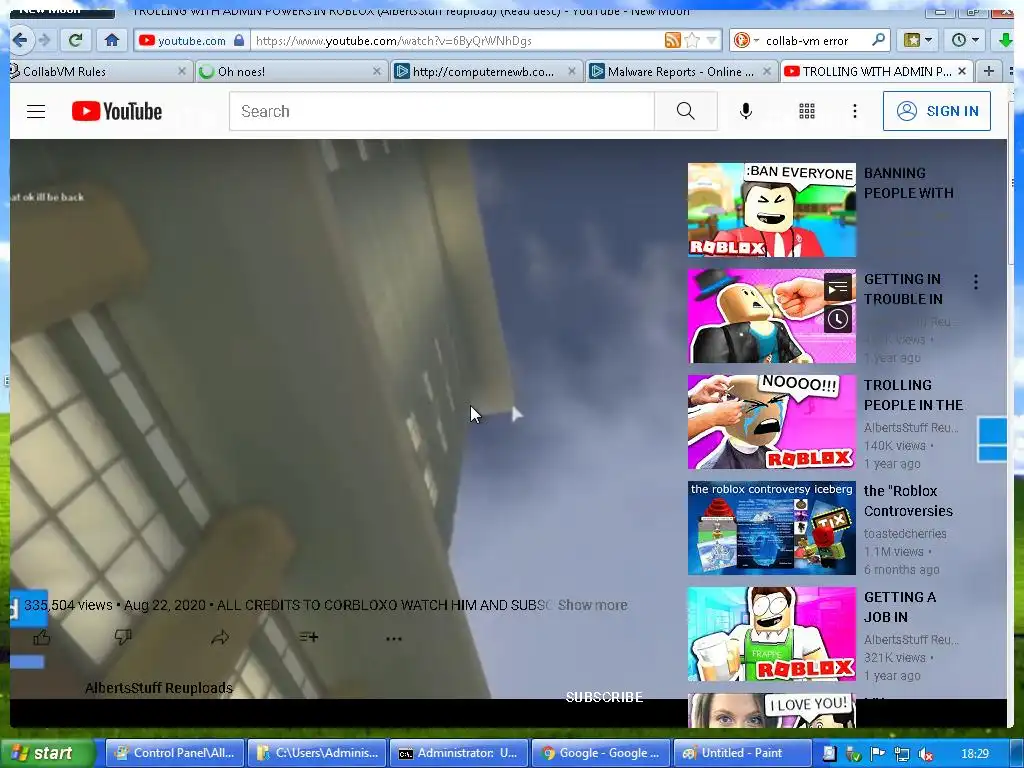Close the CollabVM Rules tab

pos(182,71)
